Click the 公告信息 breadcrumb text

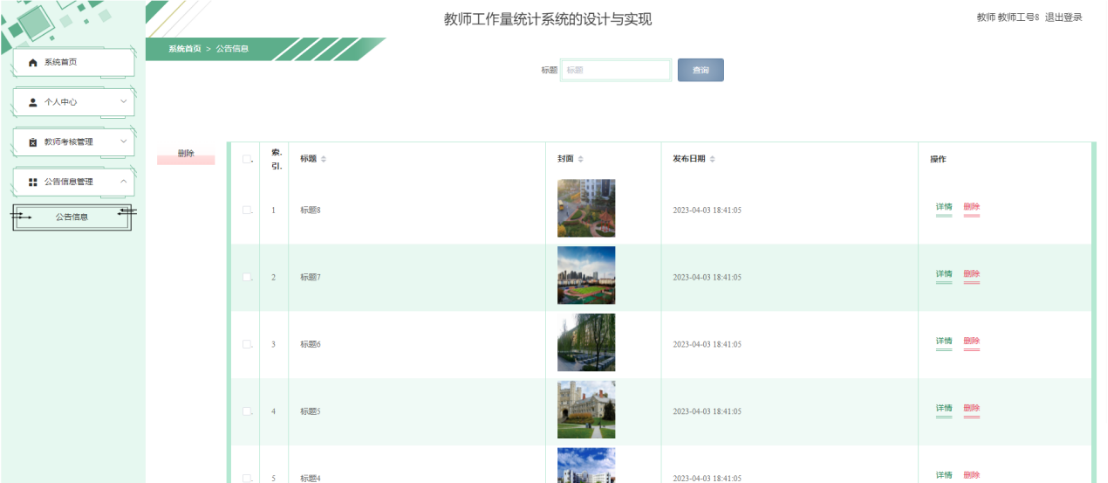click(232, 49)
